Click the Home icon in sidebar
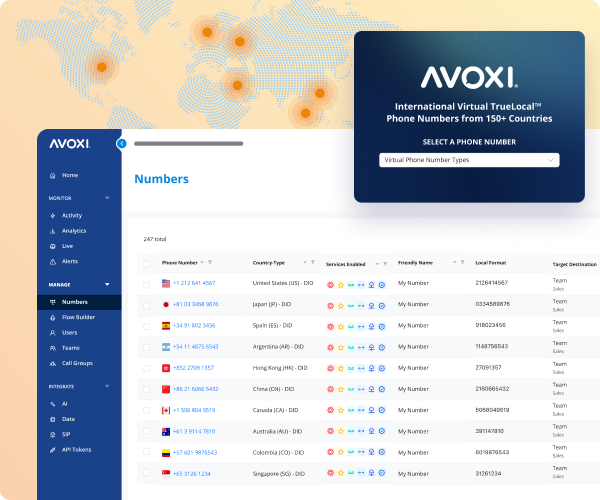Image resolution: width=600 pixels, height=500 pixels. (x=52, y=175)
